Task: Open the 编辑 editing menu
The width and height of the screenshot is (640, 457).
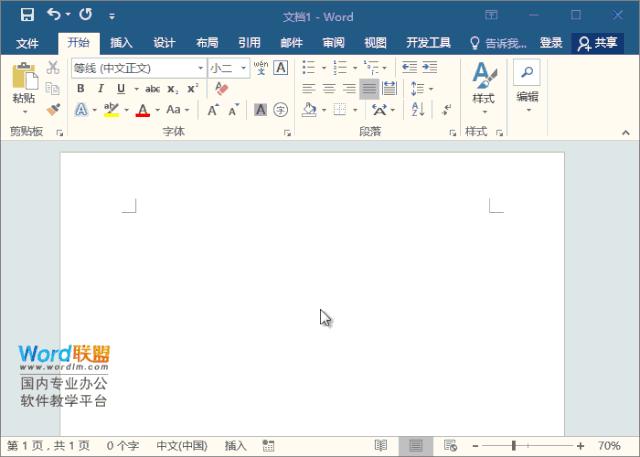Action: click(527, 87)
